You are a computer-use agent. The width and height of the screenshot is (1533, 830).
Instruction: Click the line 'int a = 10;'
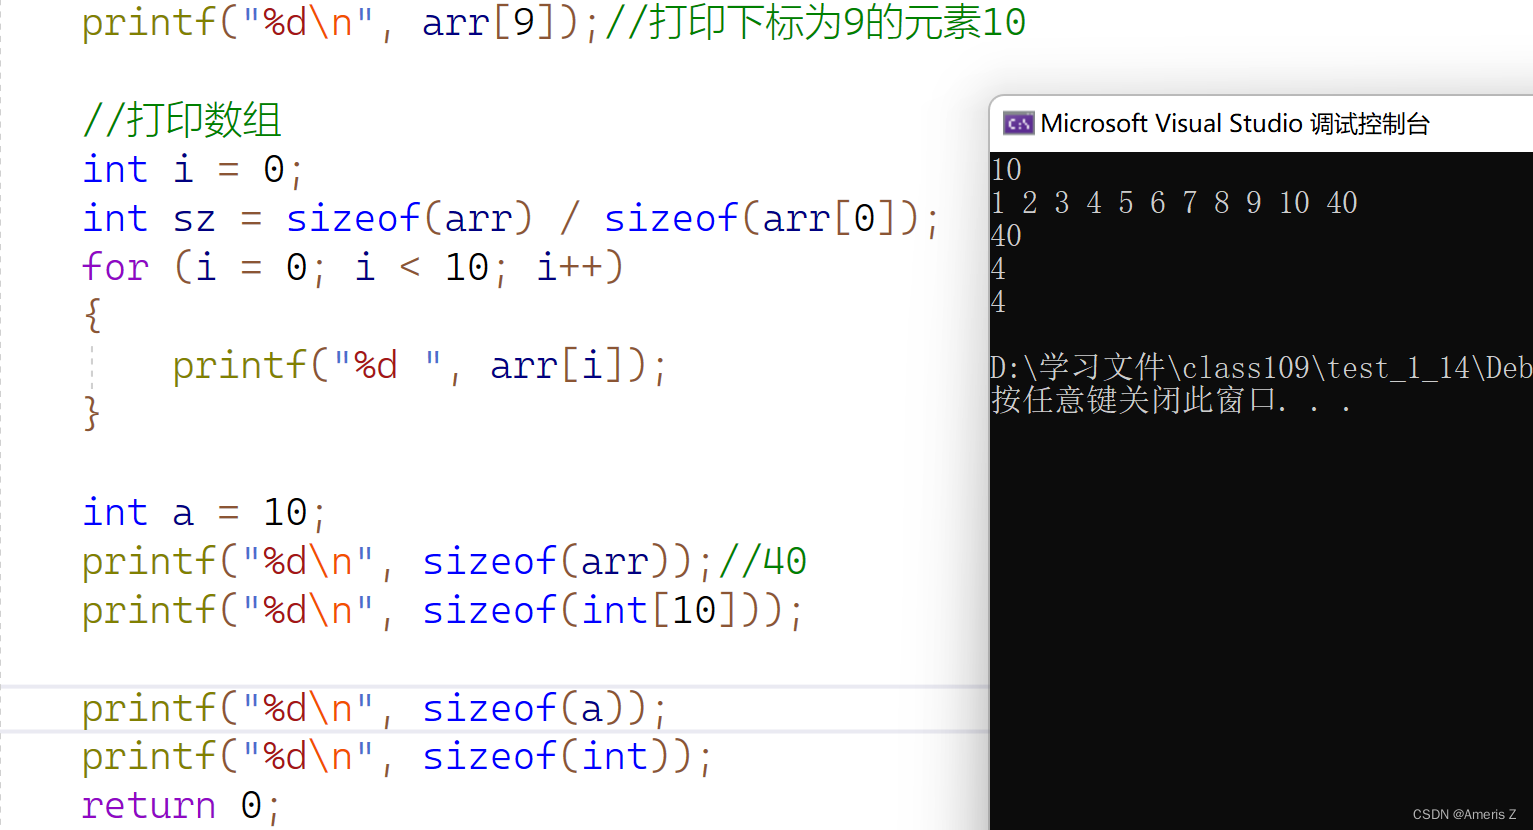coord(204,512)
